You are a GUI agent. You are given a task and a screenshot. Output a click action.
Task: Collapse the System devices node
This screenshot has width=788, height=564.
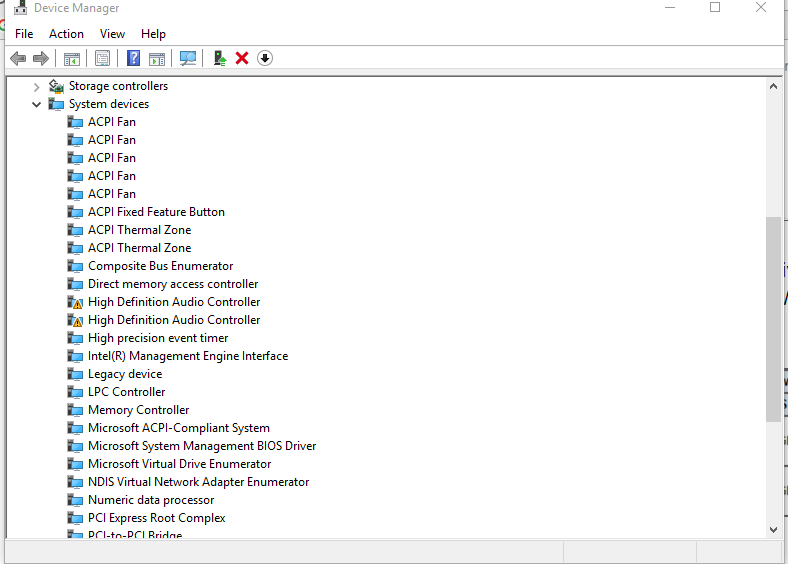(36, 105)
